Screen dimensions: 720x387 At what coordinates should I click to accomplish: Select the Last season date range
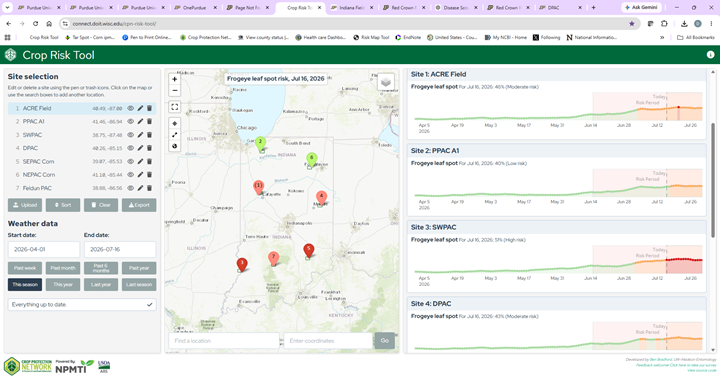tap(139, 285)
